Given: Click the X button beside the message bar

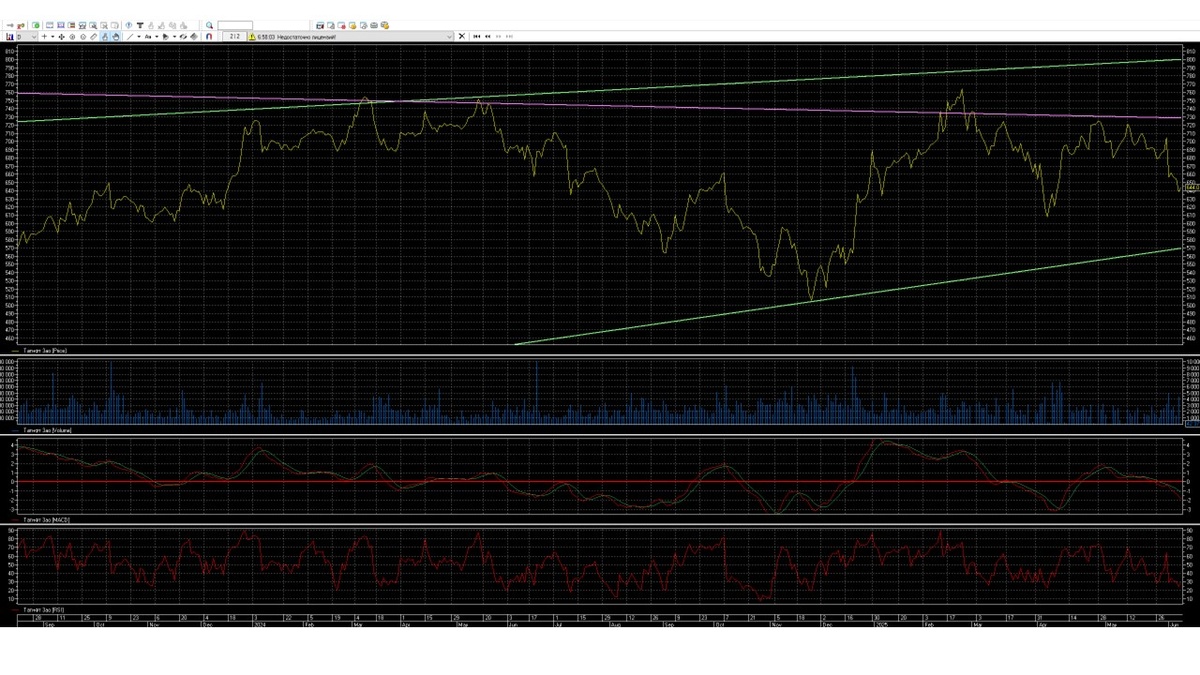Looking at the screenshot, I should click(x=462, y=36).
